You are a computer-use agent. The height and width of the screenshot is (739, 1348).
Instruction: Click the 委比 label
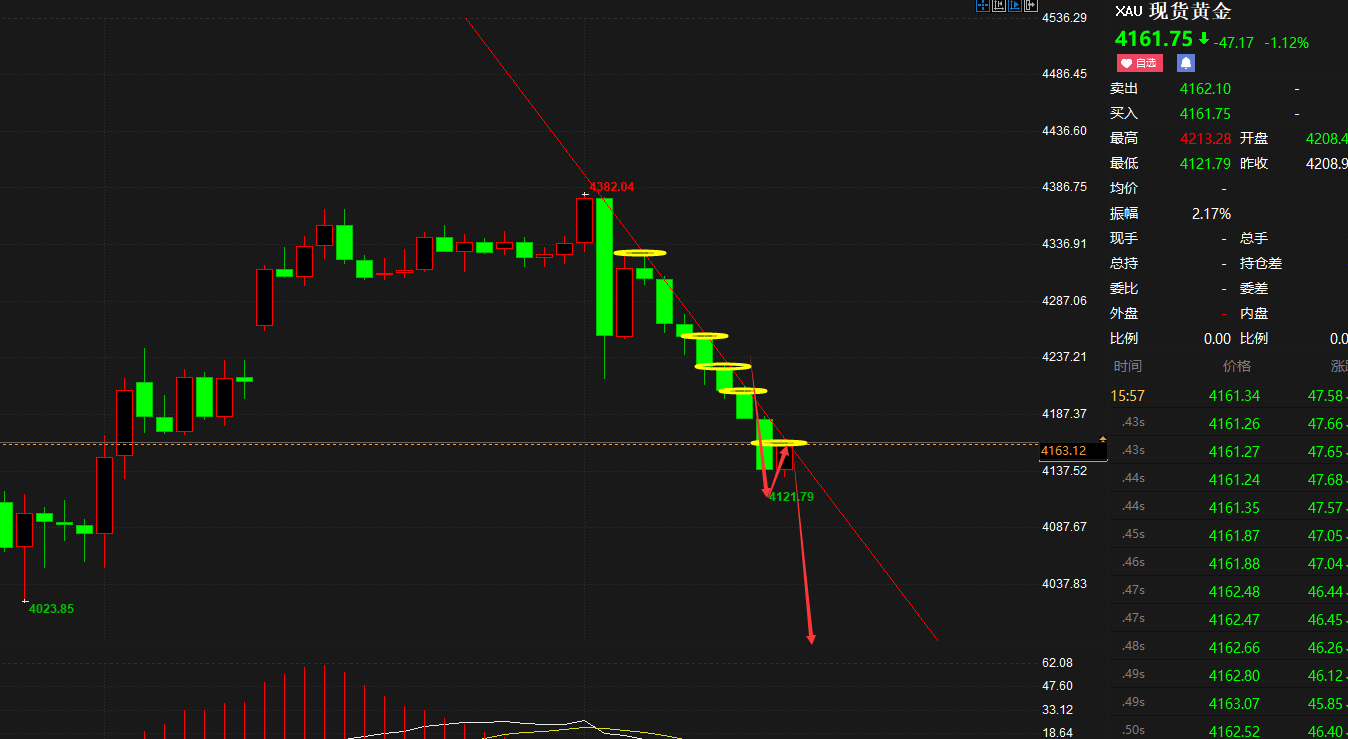pyautogui.click(x=1124, y=288)
